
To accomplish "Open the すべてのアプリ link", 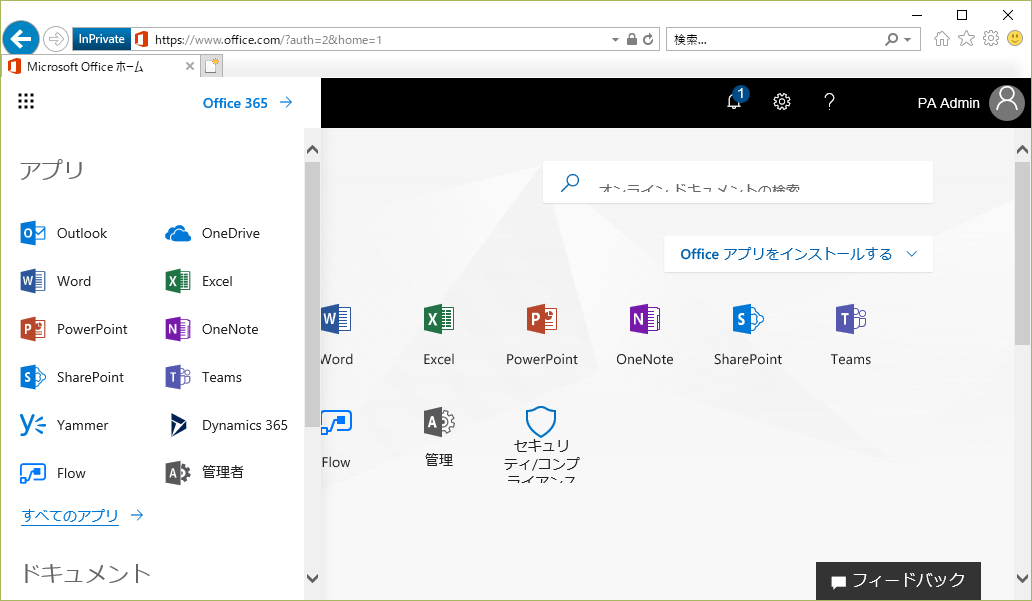I will point(82,515).
